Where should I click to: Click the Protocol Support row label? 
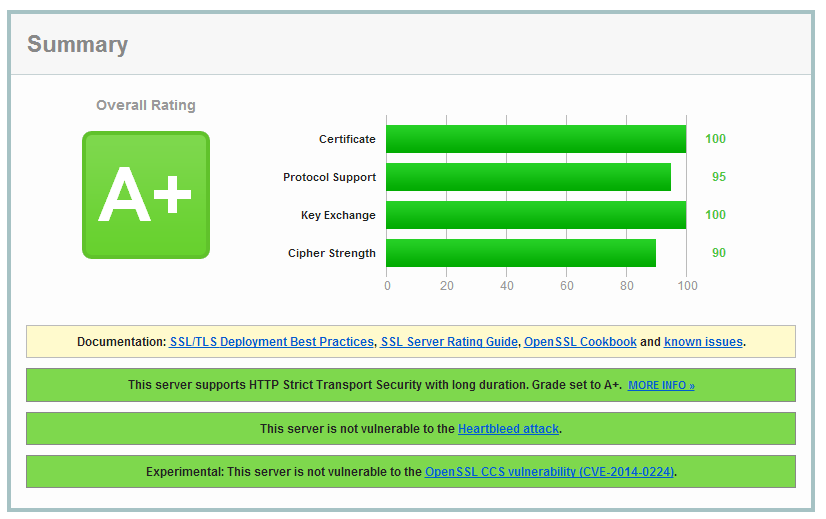pyautogui.click(x=329, y=177)
